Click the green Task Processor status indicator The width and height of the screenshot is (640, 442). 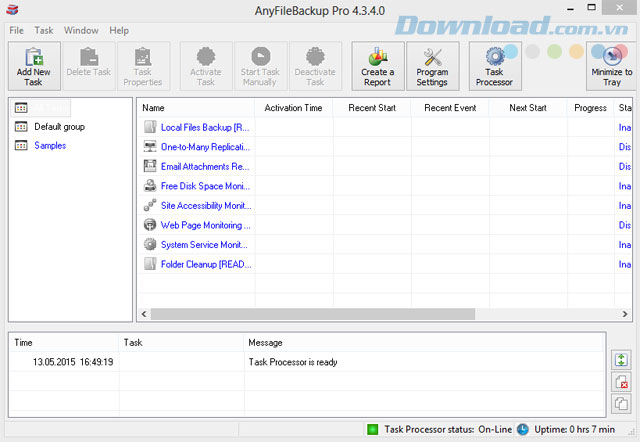click(x=372, y=429)
